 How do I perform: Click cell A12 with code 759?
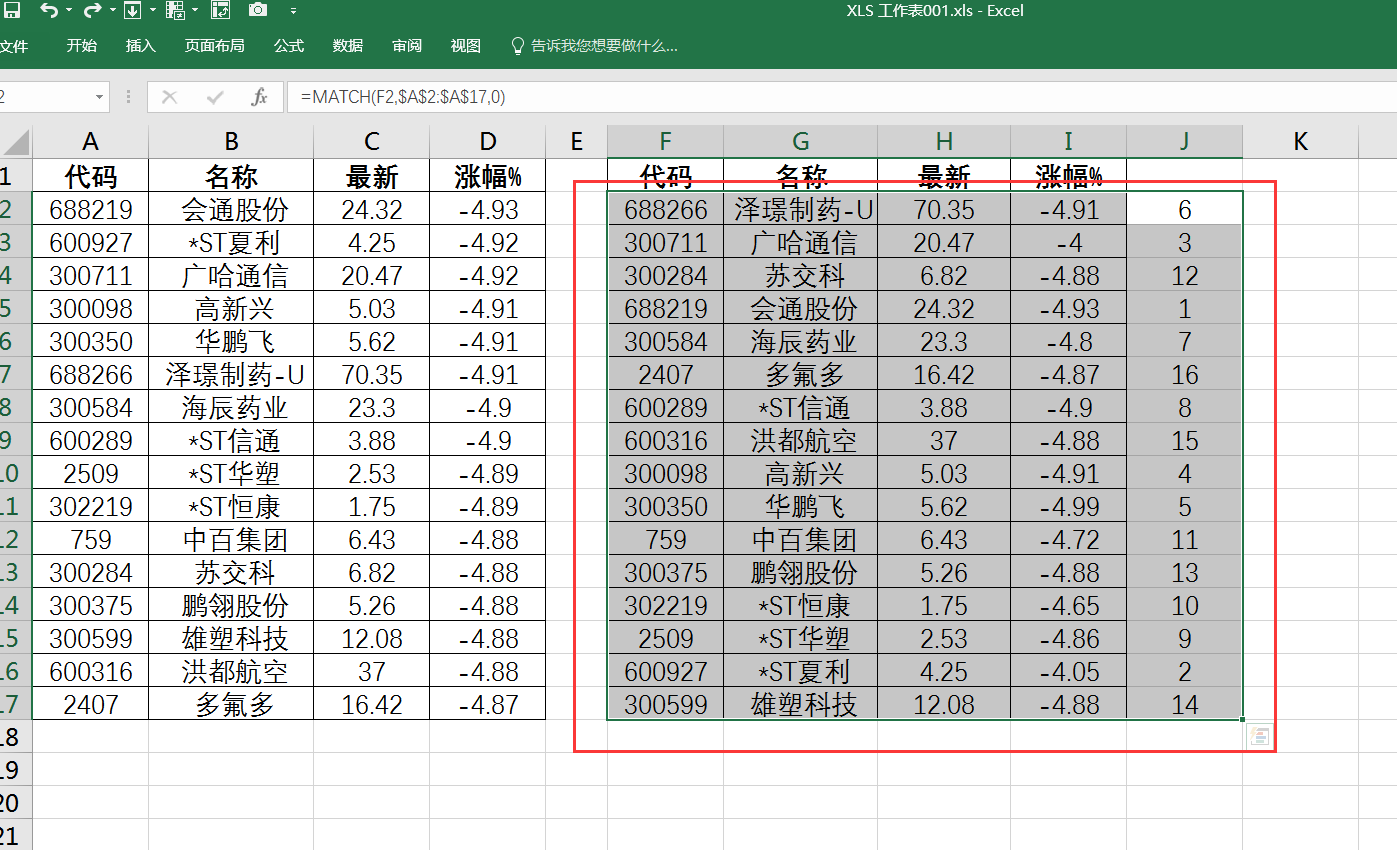point(91,539)
